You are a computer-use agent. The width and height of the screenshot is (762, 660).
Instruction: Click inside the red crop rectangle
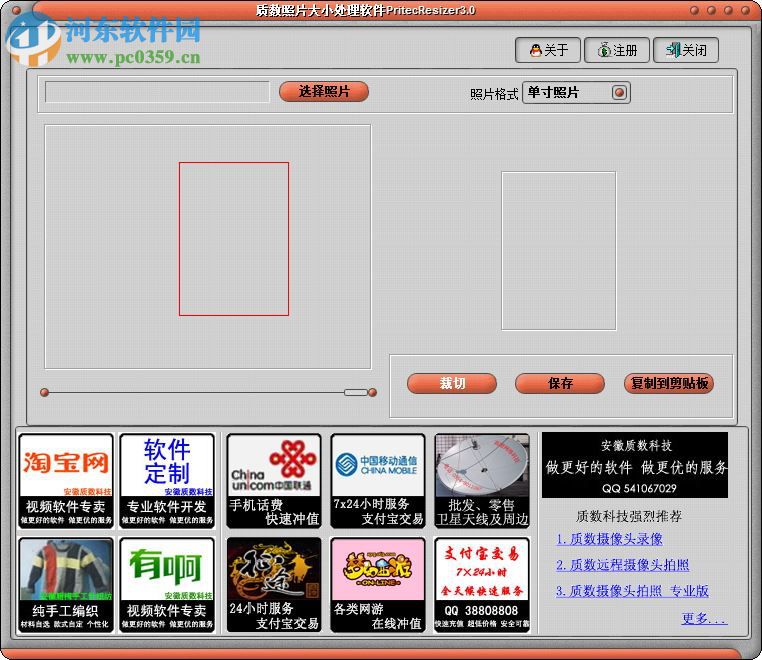234,239
